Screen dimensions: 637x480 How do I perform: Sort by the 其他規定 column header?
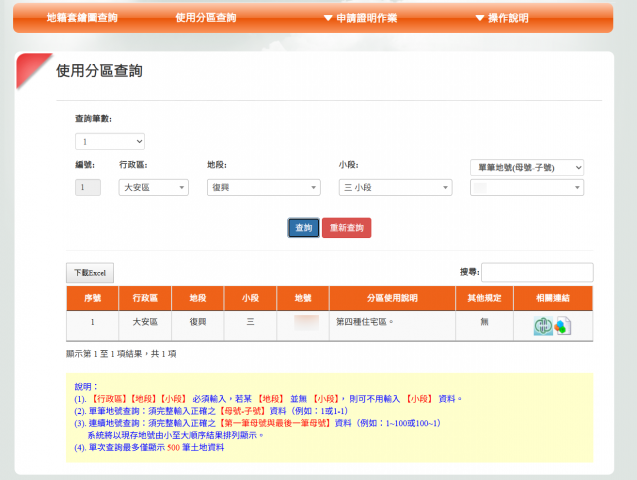(484, 298)
